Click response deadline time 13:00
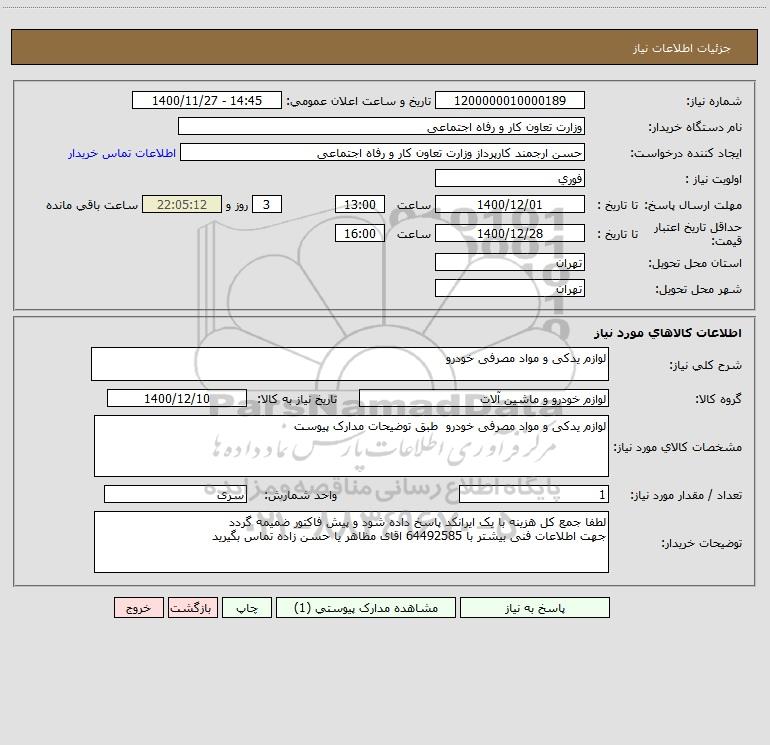The image size is (770, 745). [359, 204]
